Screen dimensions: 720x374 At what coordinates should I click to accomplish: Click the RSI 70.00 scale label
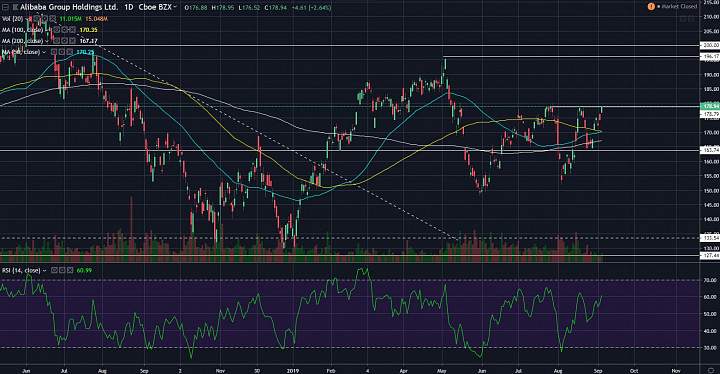pos(711,280)
